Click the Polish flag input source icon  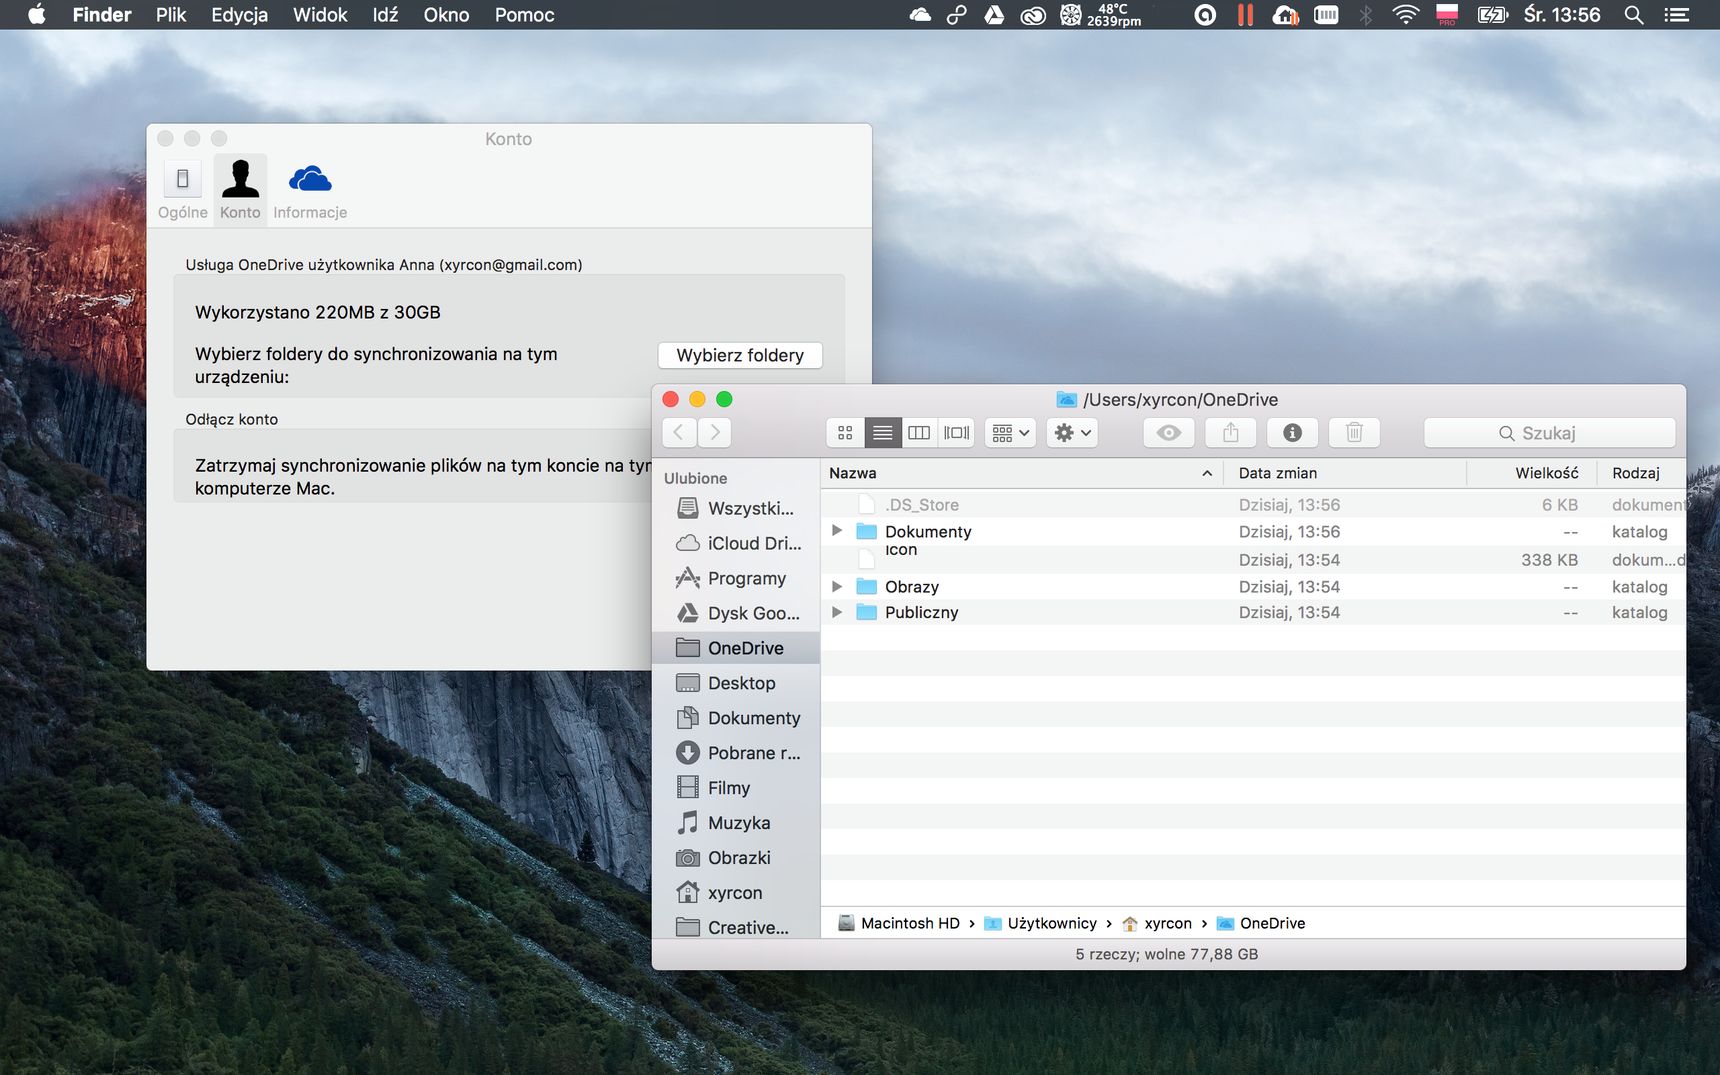coord(1447,15)
